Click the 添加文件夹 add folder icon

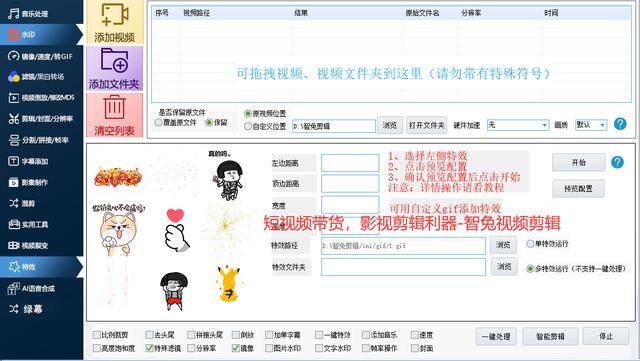tap(115, 68)
